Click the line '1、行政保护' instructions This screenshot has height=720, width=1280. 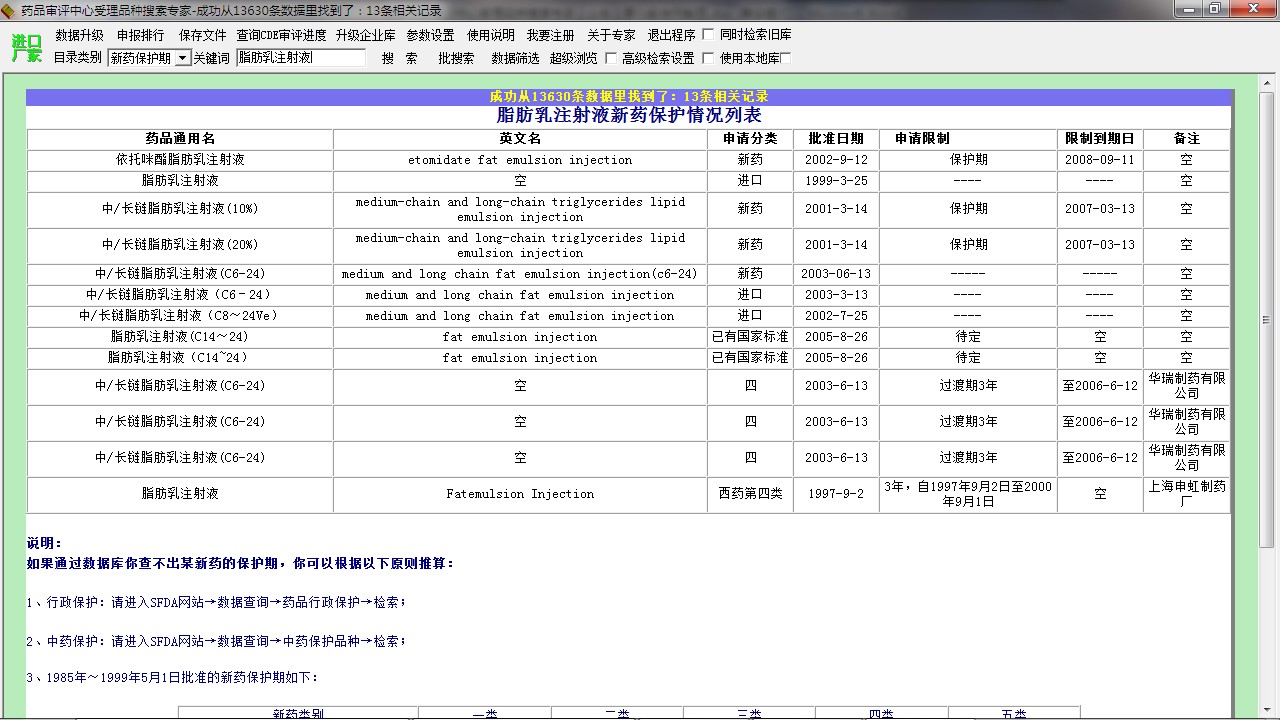click(216, 603)
